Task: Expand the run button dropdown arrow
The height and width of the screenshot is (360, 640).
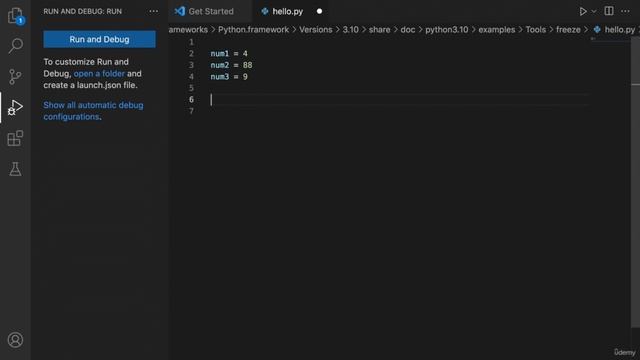Action: click(x=594, y=11)
